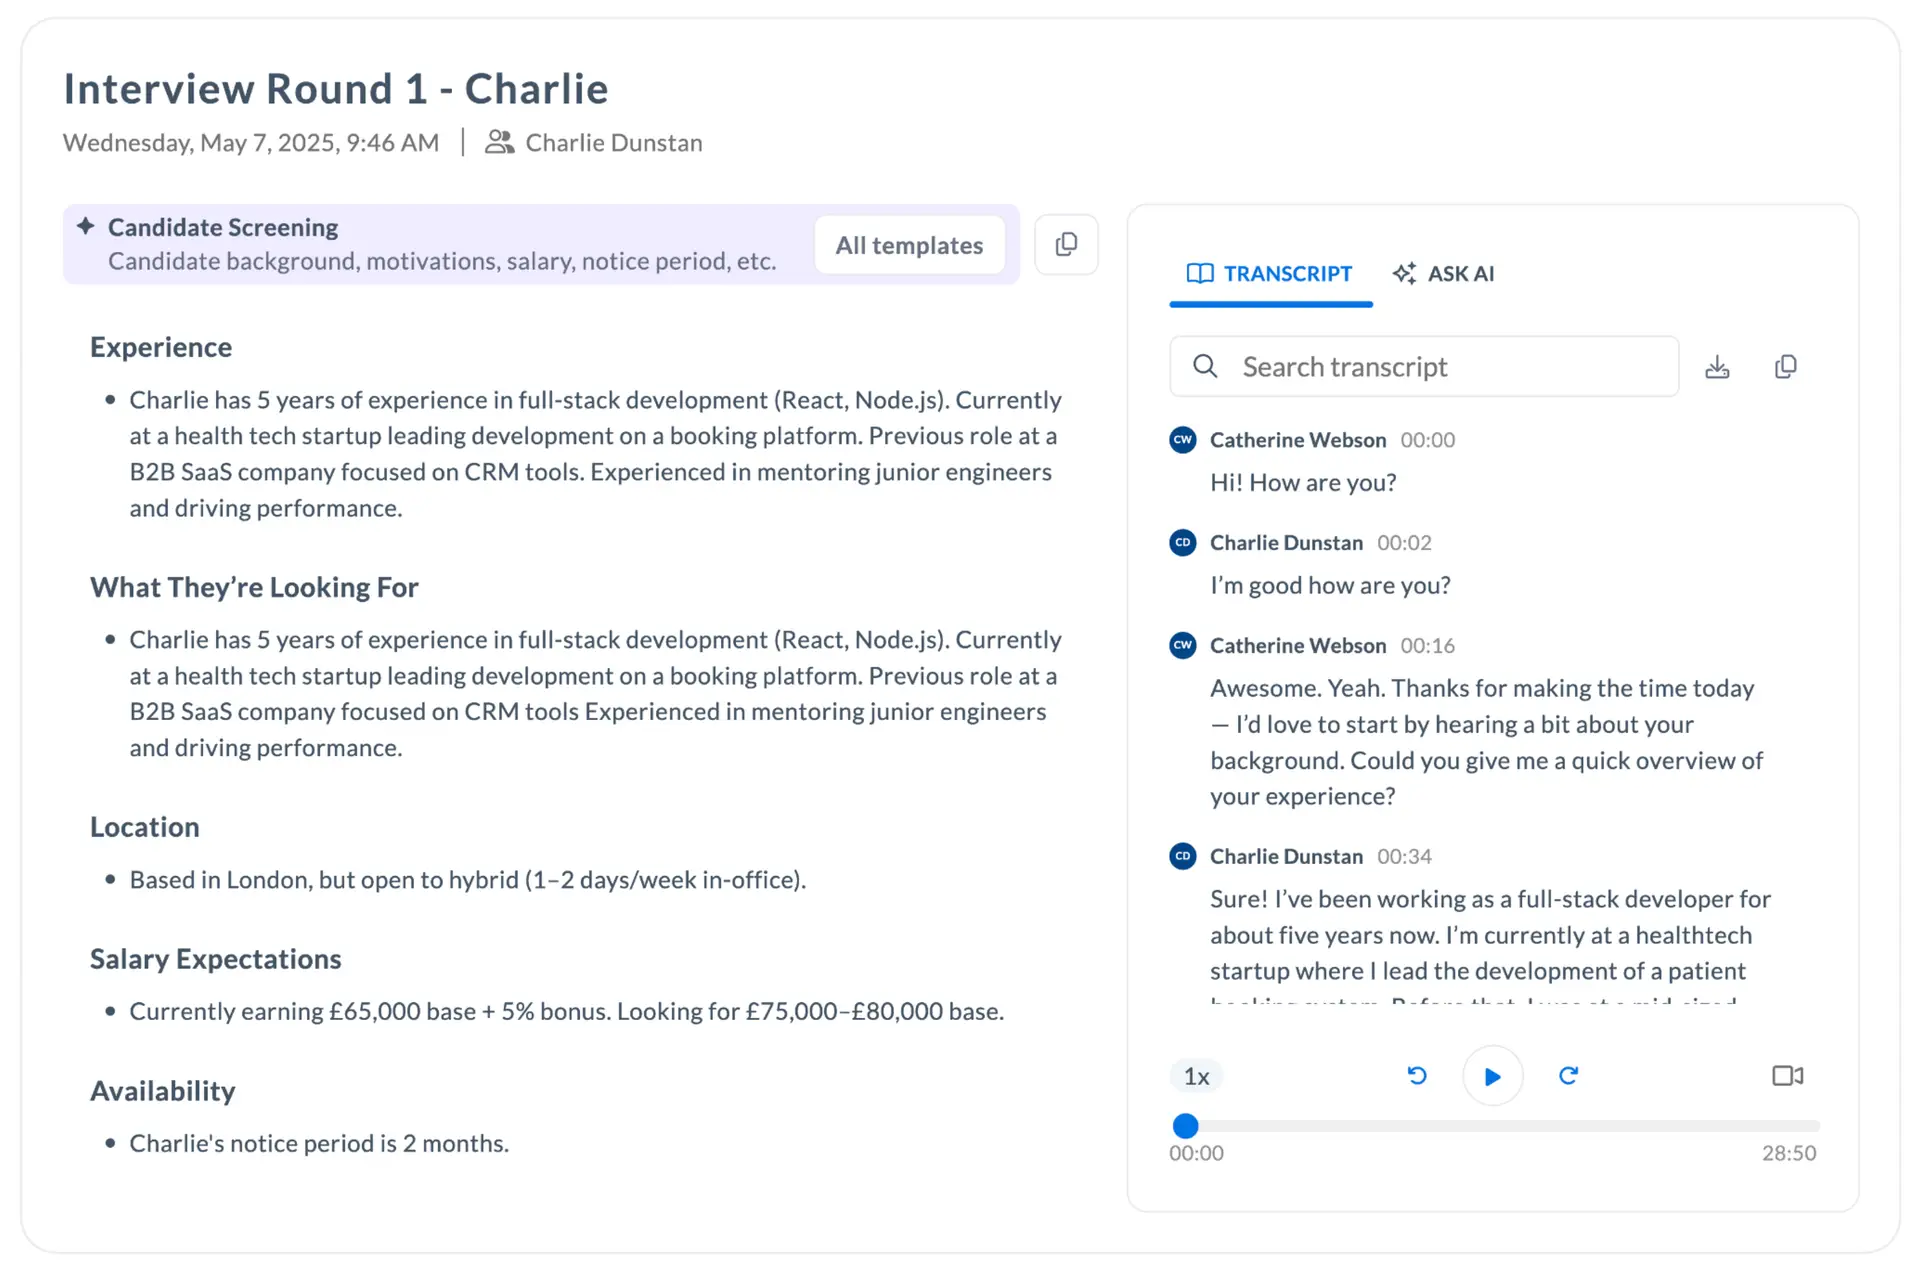
Task: Copy the Candidate Screening notes
Action: tap(1066, 244)
